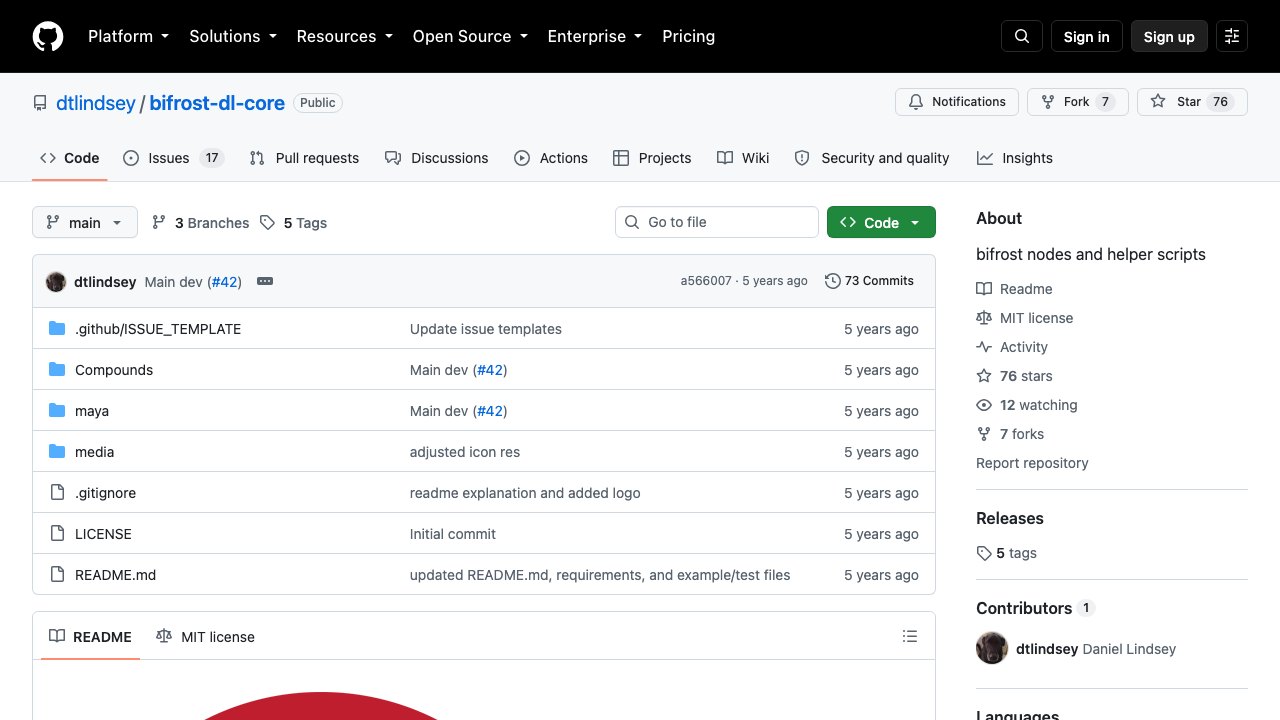Screen dimensions: 1280x720
Task: Open 5 tags under Releases
Action: point(1006,553)
